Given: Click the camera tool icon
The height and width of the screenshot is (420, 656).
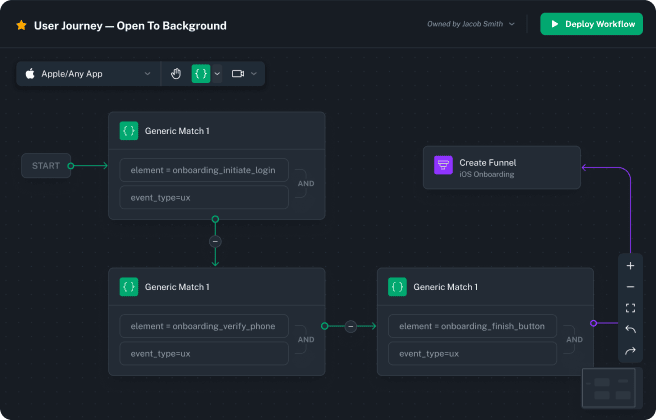Looking at the screenshot, I should [x=238, y=74].
